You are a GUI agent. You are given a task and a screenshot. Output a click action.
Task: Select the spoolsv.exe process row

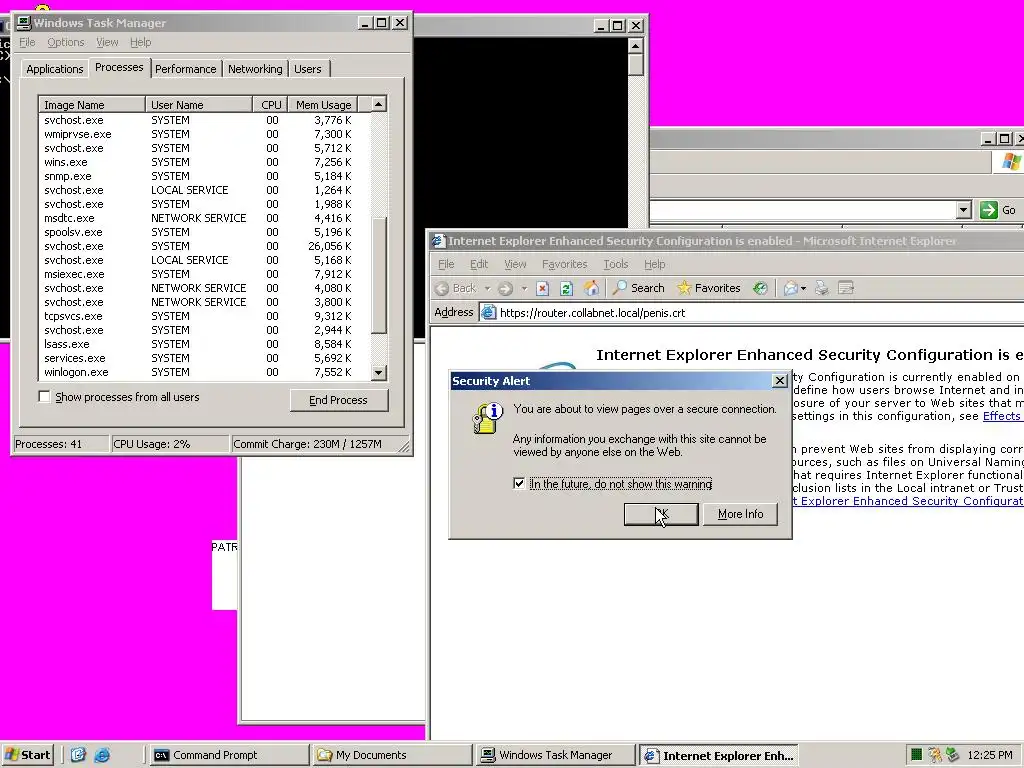point(204,232)
